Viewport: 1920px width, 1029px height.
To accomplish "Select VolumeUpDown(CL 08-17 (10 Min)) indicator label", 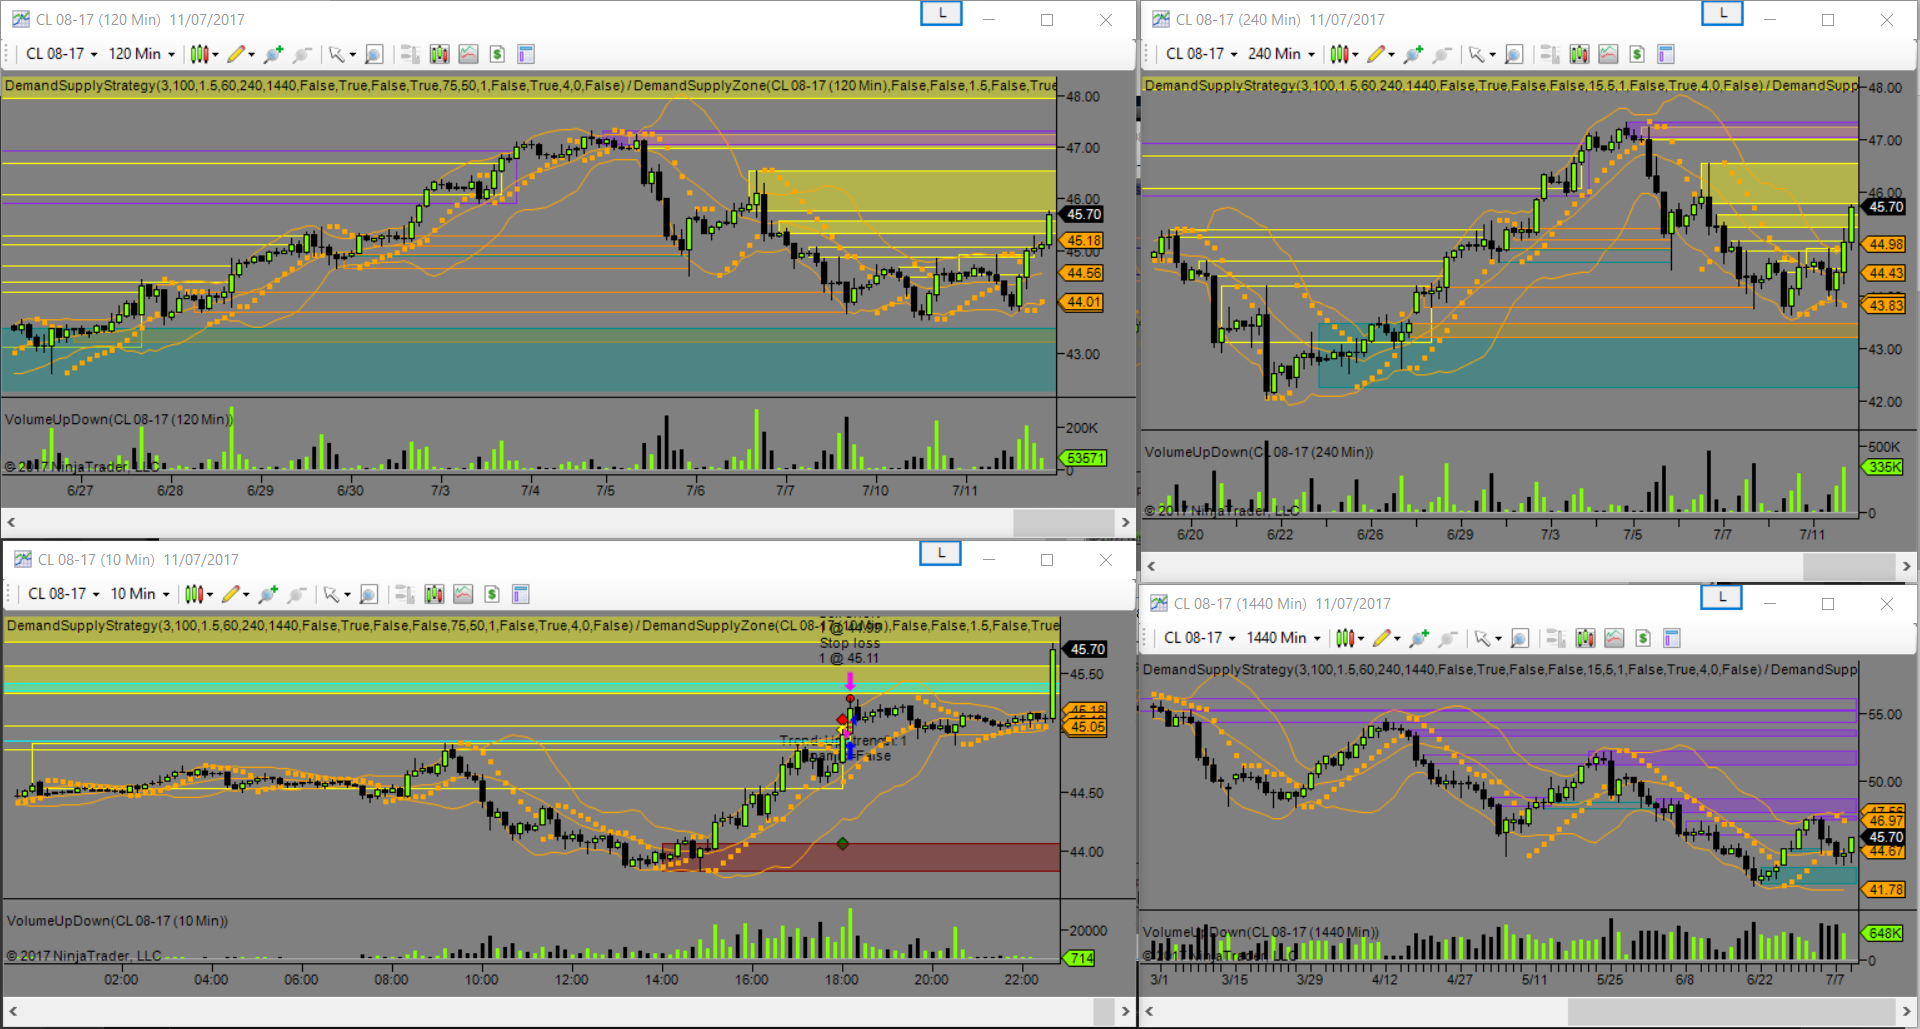I will 117,921.
